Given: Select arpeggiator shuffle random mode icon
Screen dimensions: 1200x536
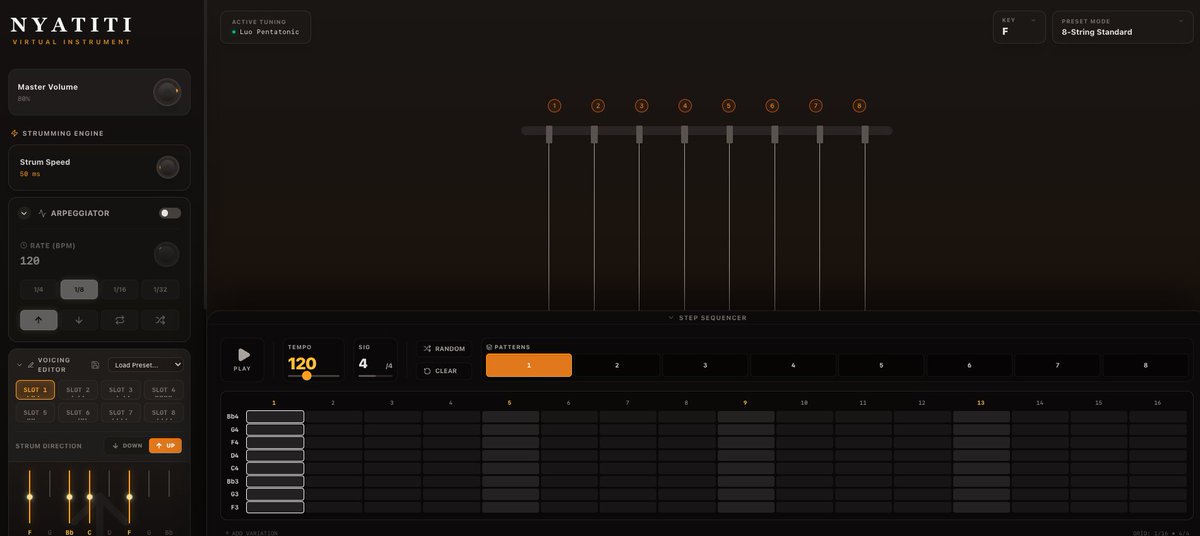Looking at the screenshot, I should tap(160, 320).
